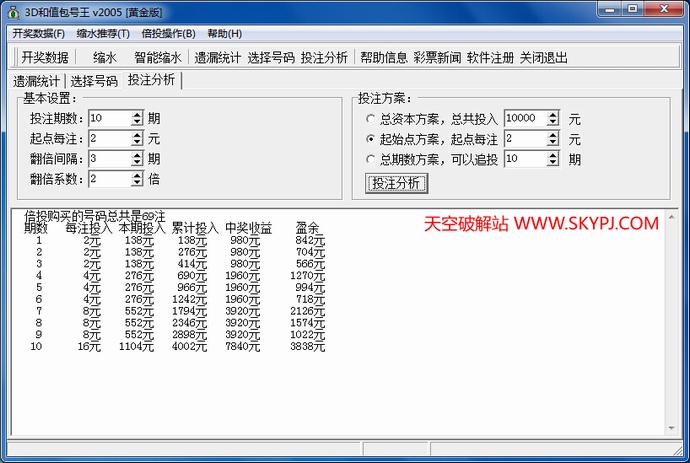Click the 投注分析 button under 投注方案
690x463 pixels.
pos(398,183)
